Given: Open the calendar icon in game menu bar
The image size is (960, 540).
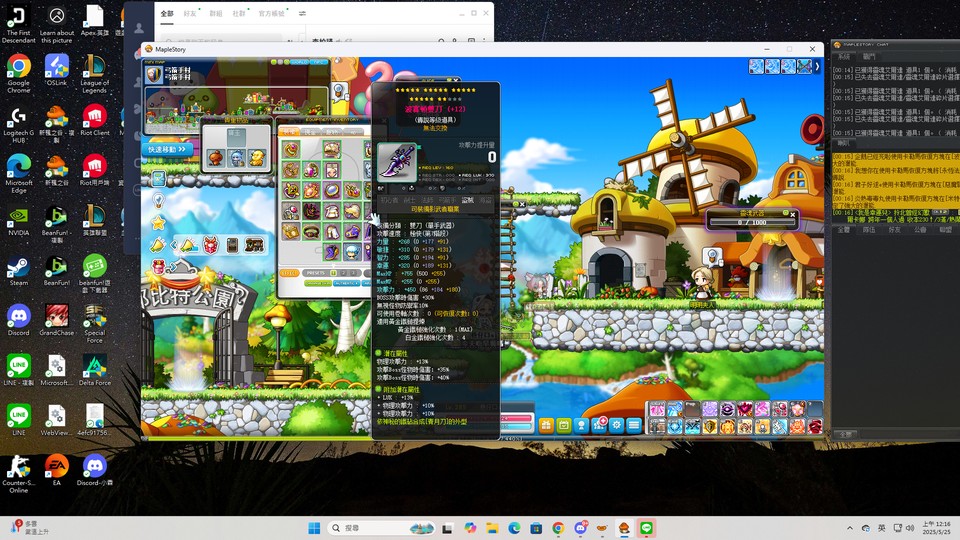Looking at the screenshot, I should click(x=564, y=424).
